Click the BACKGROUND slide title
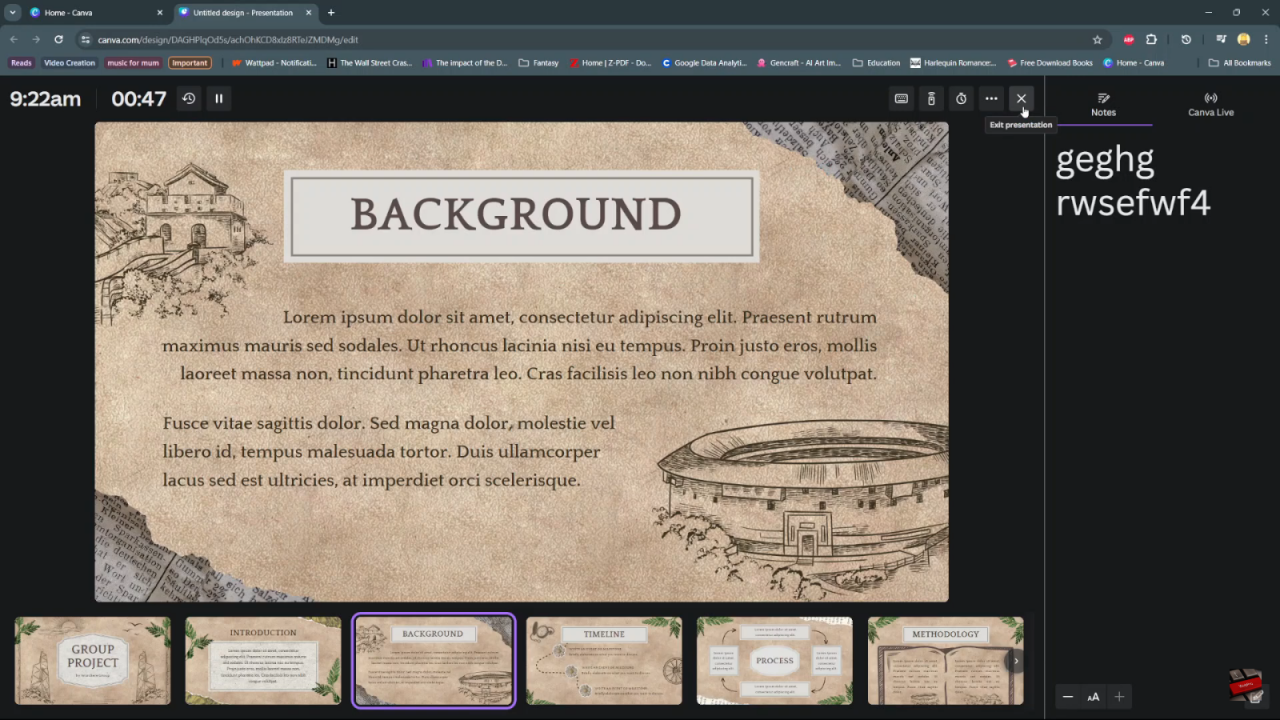The image size is (1280, 720). tap(516, 215)
